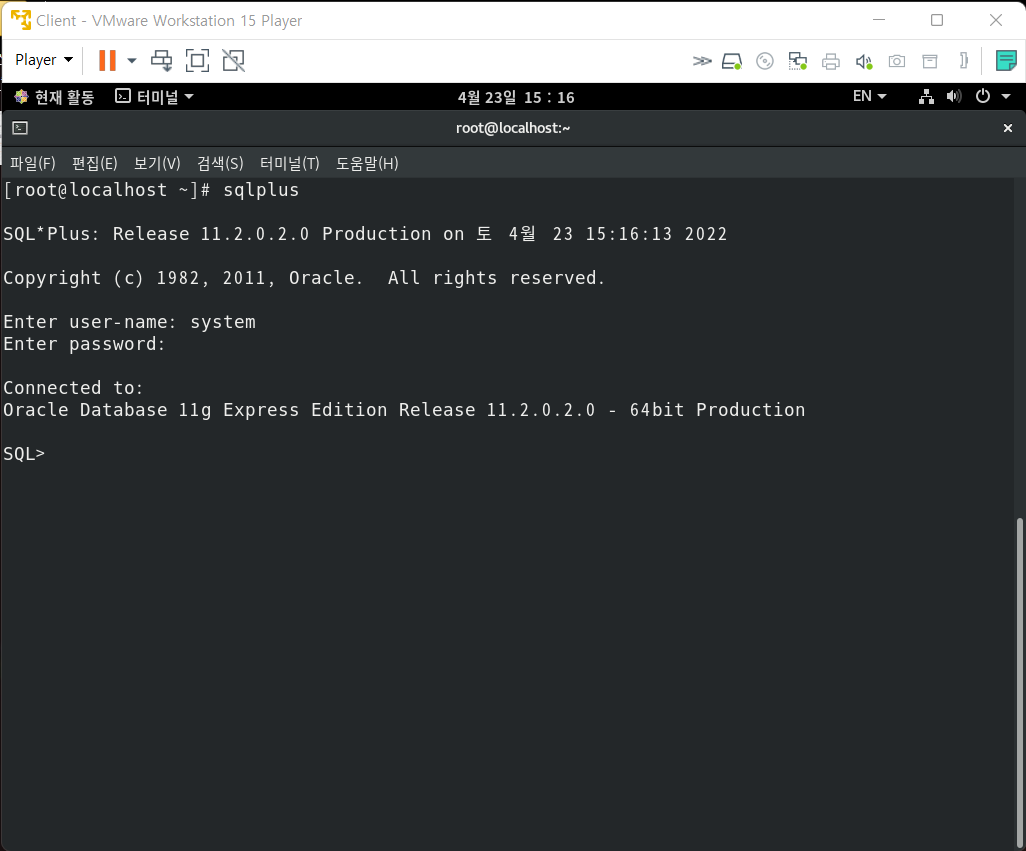Image resolution: width=1026 pixels, height=851 pixels.
Task: Open the 파일(F) menu
Action: (x=33, y=164)
